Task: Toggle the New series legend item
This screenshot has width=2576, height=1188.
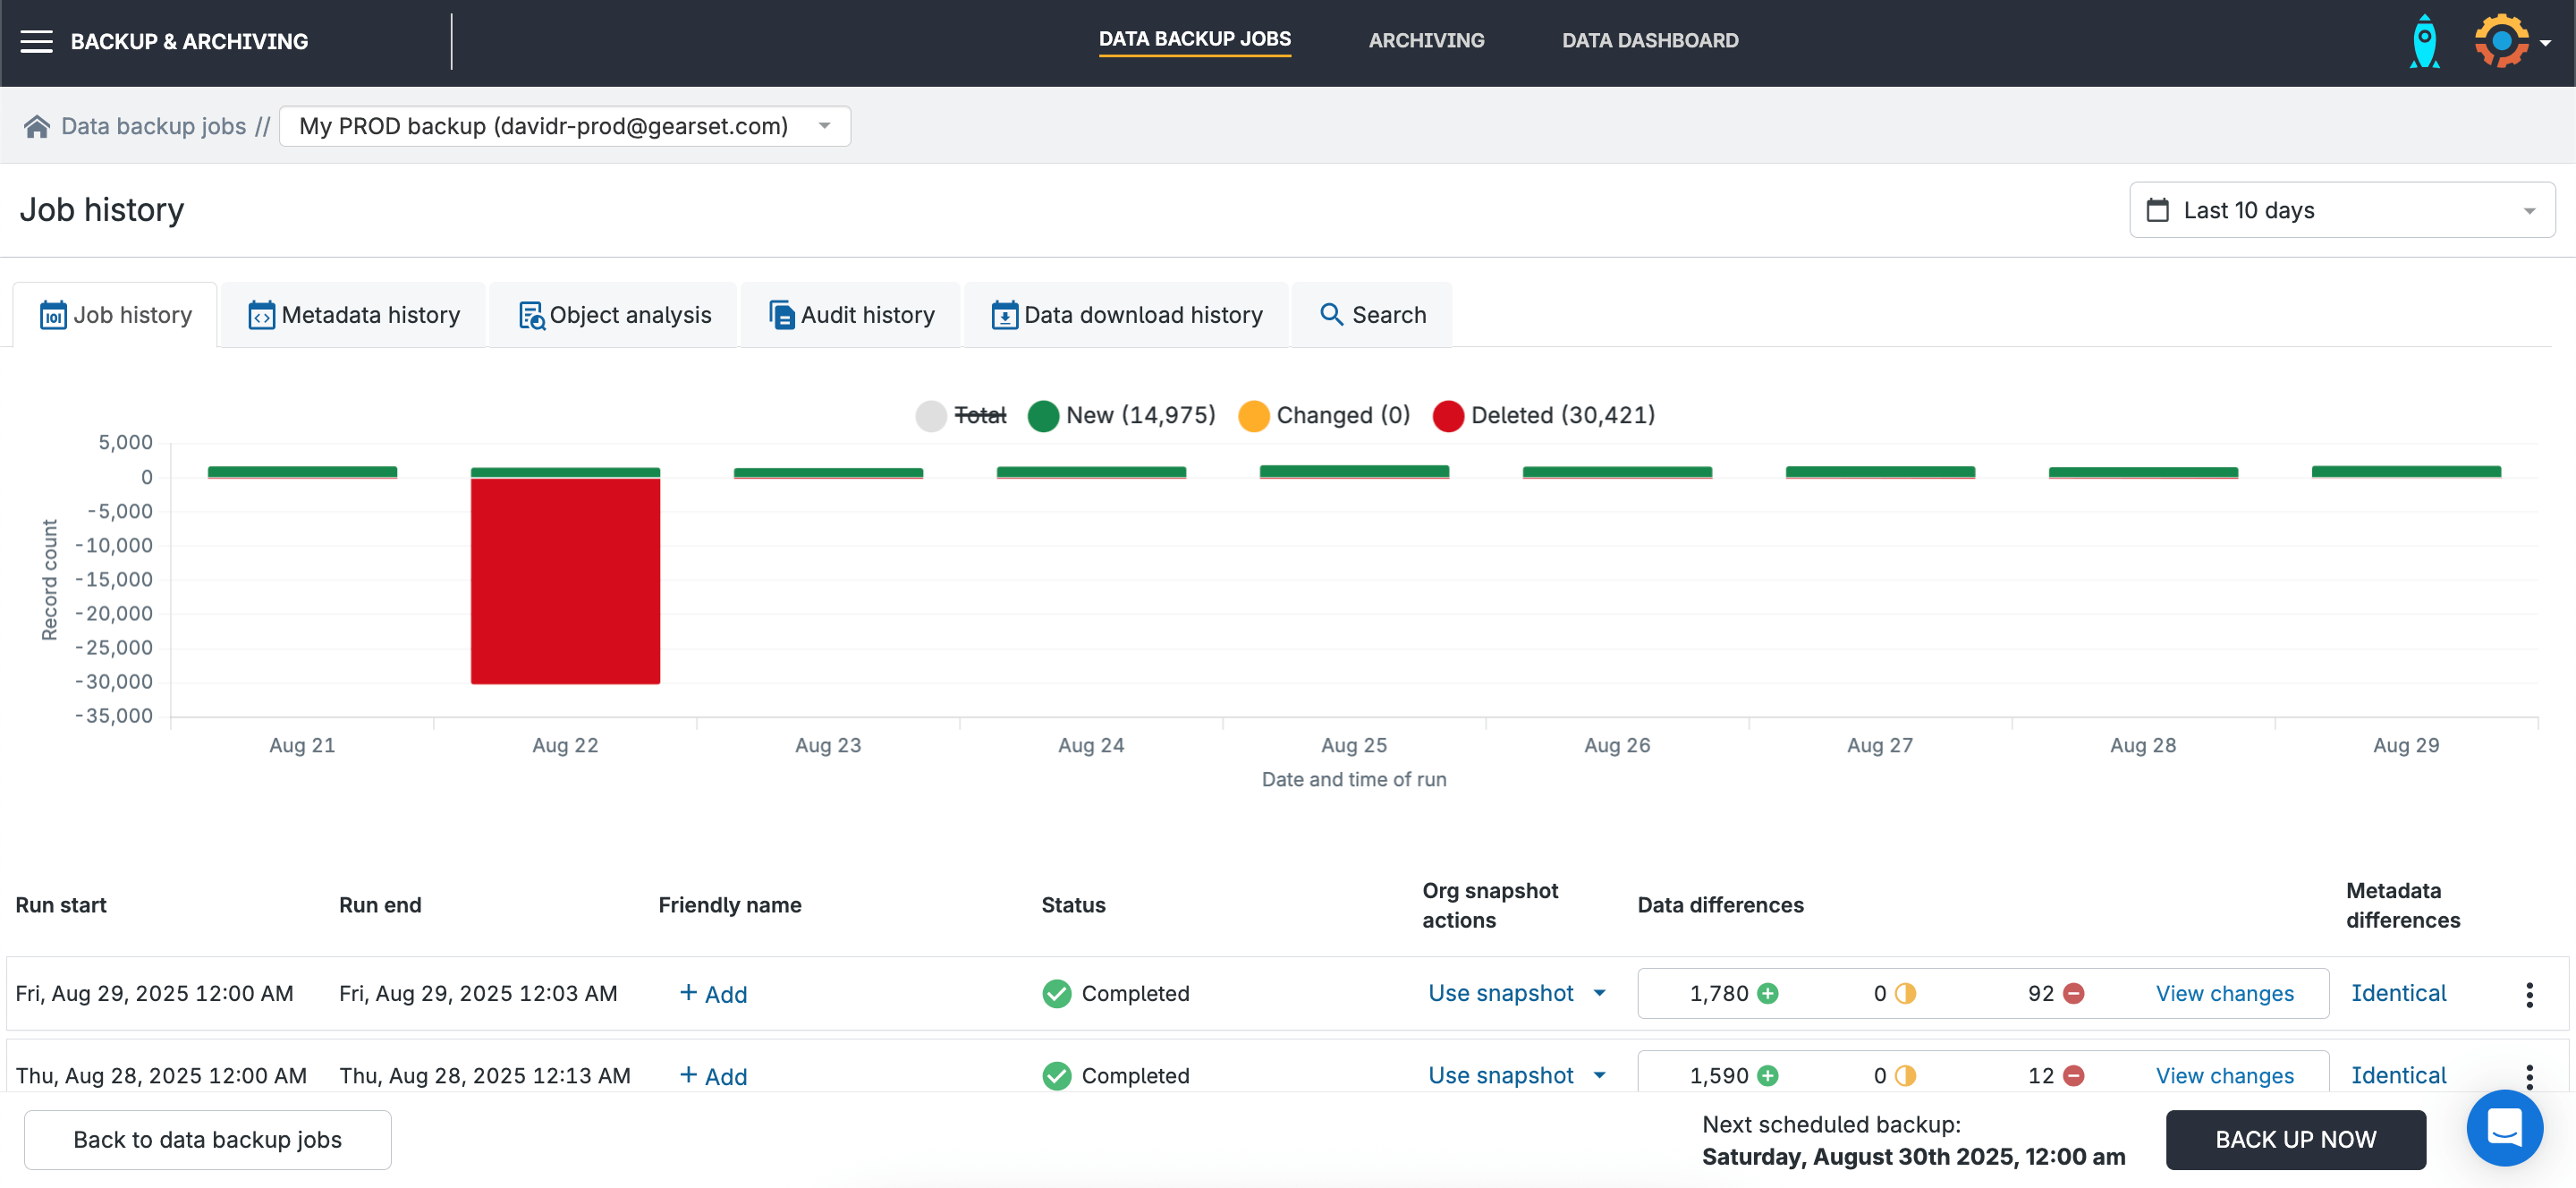Action: point(1121,415)
